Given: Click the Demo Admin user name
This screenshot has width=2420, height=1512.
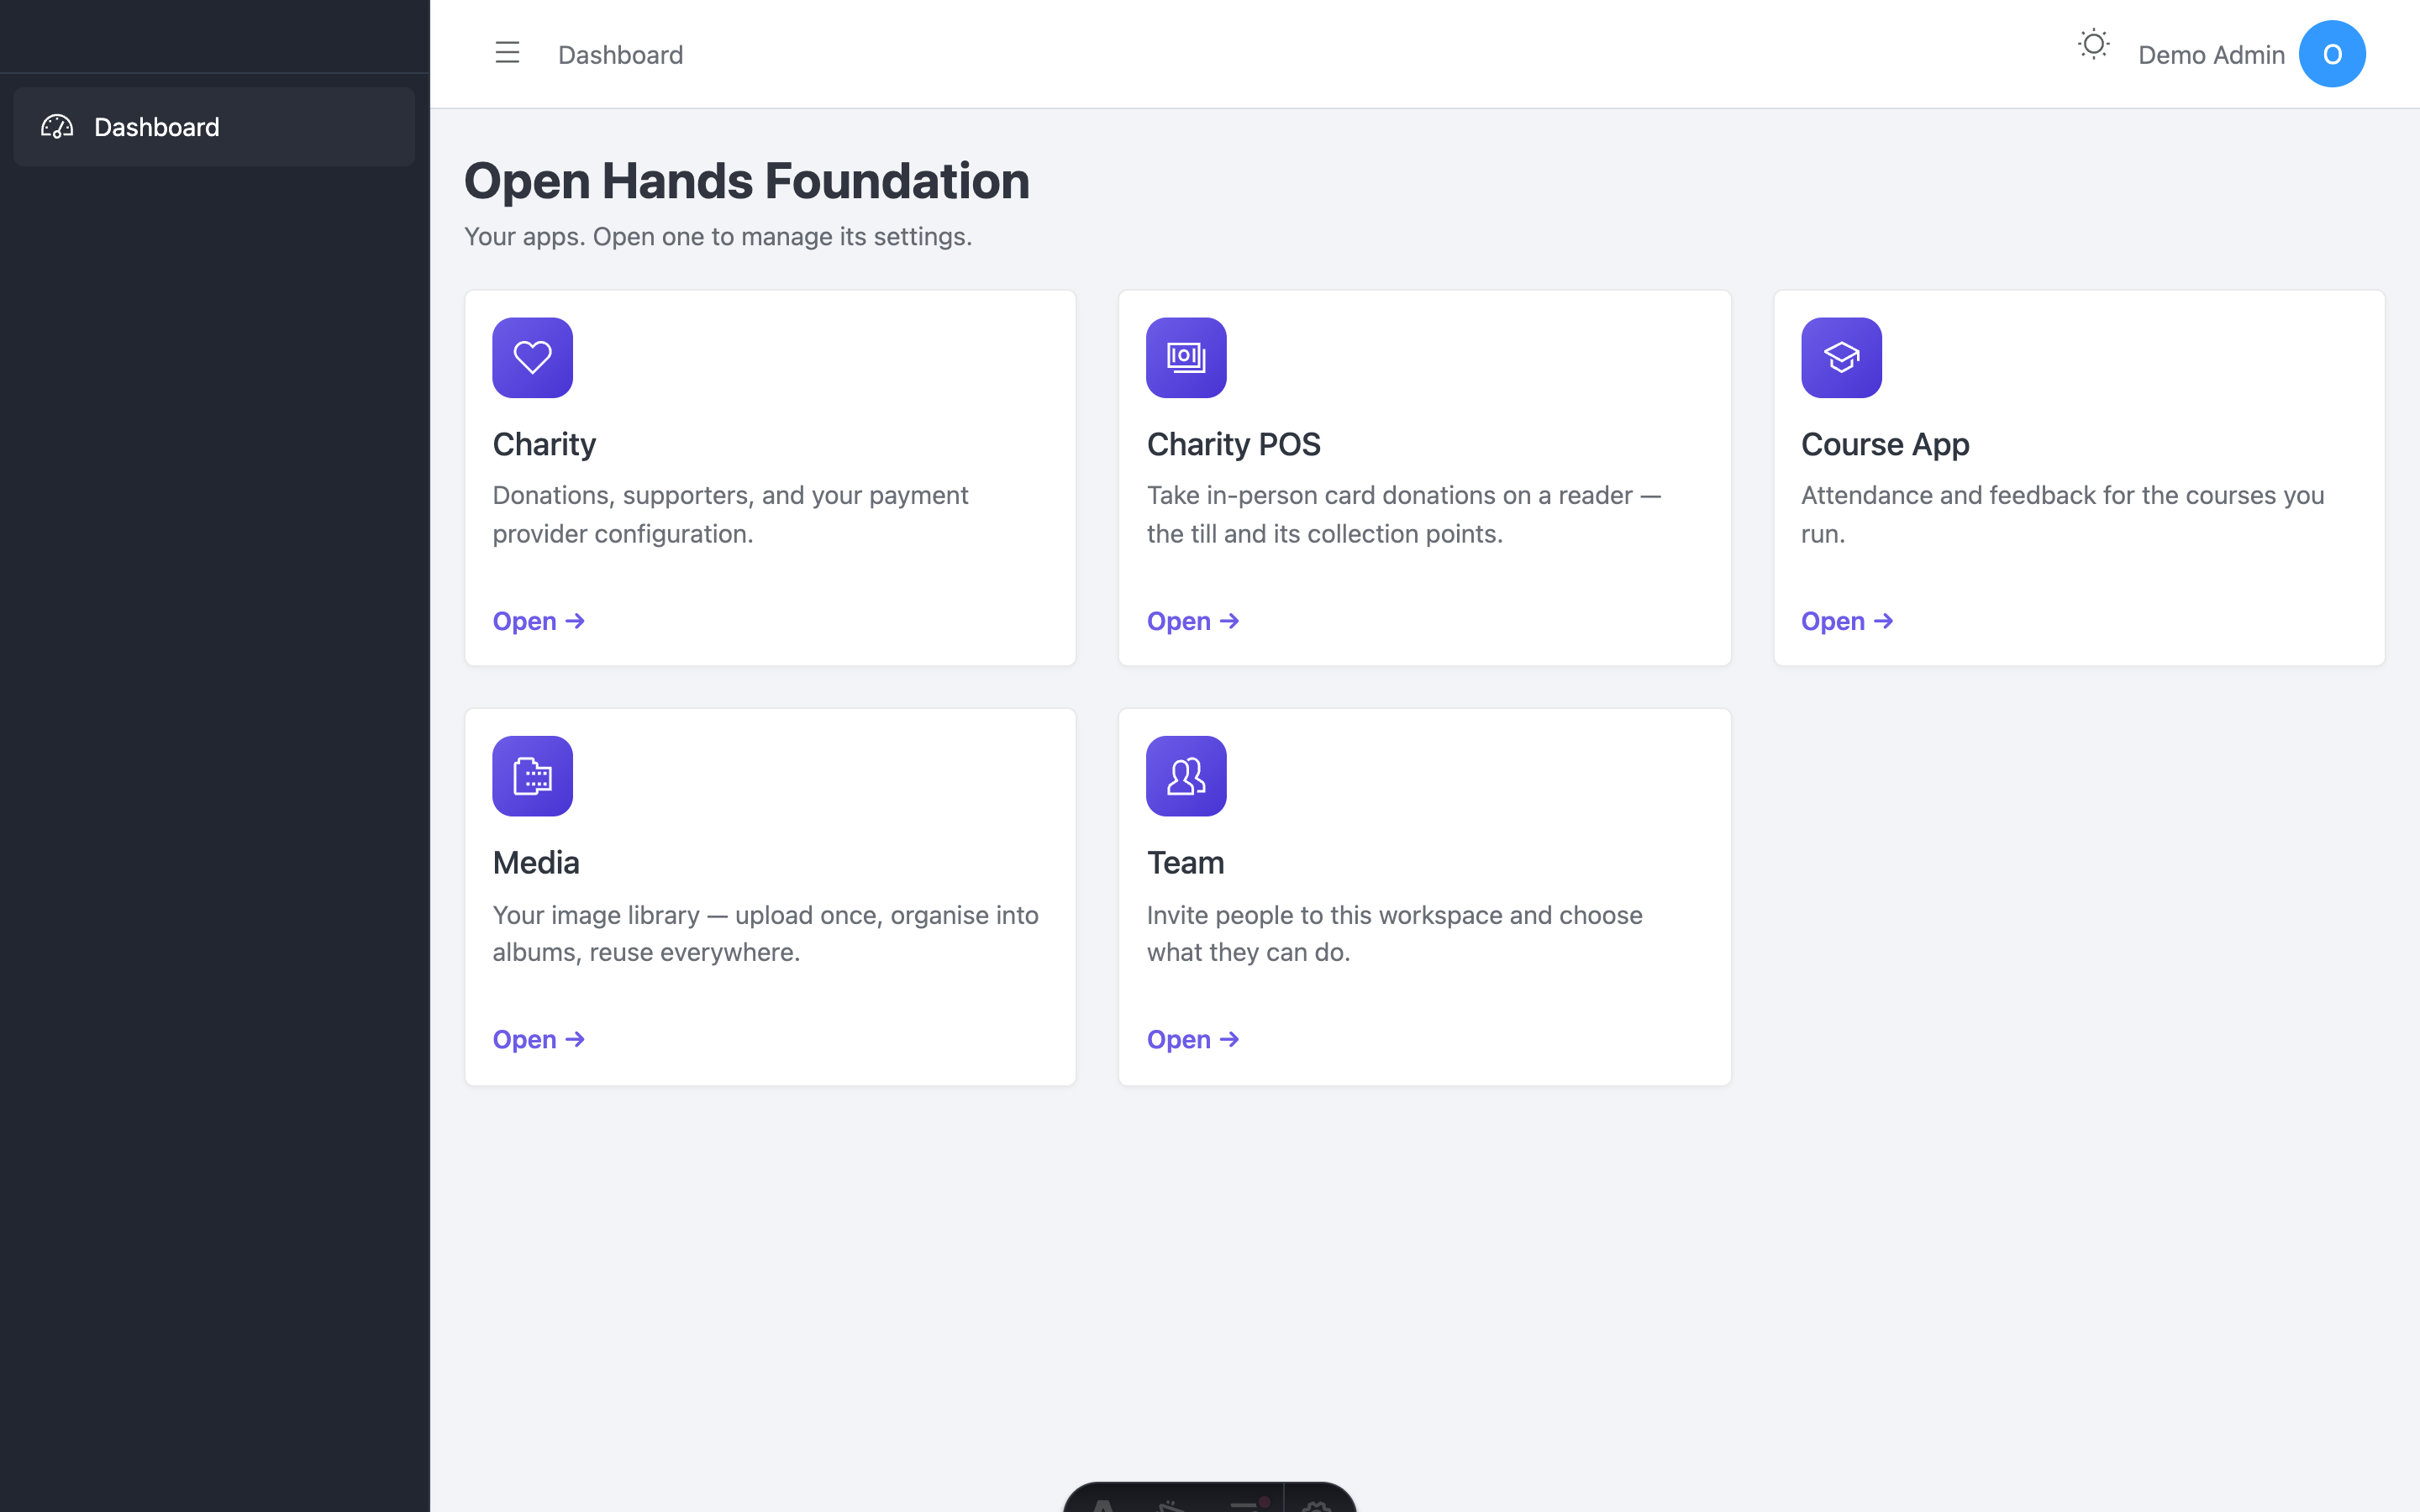Looking at the screenshot, I should click(x=2211, y=55).
